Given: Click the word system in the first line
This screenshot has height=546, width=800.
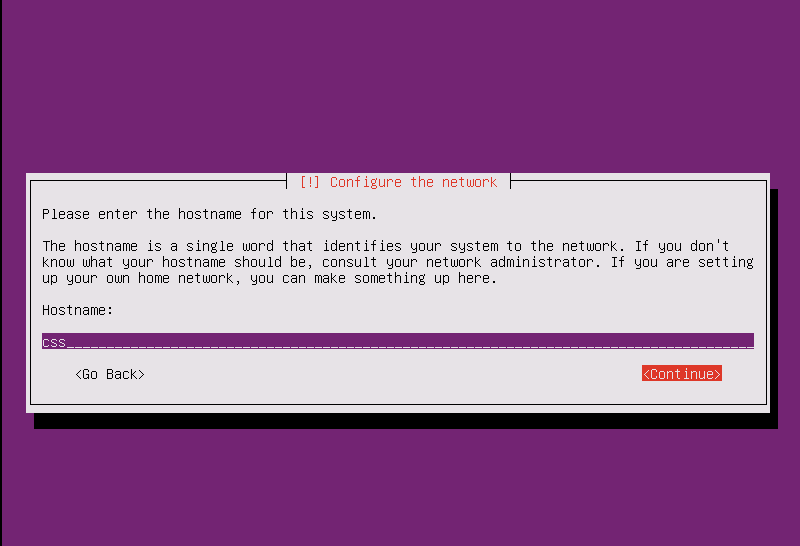Looking at the screenshot, I should click(x=347, y=214).
